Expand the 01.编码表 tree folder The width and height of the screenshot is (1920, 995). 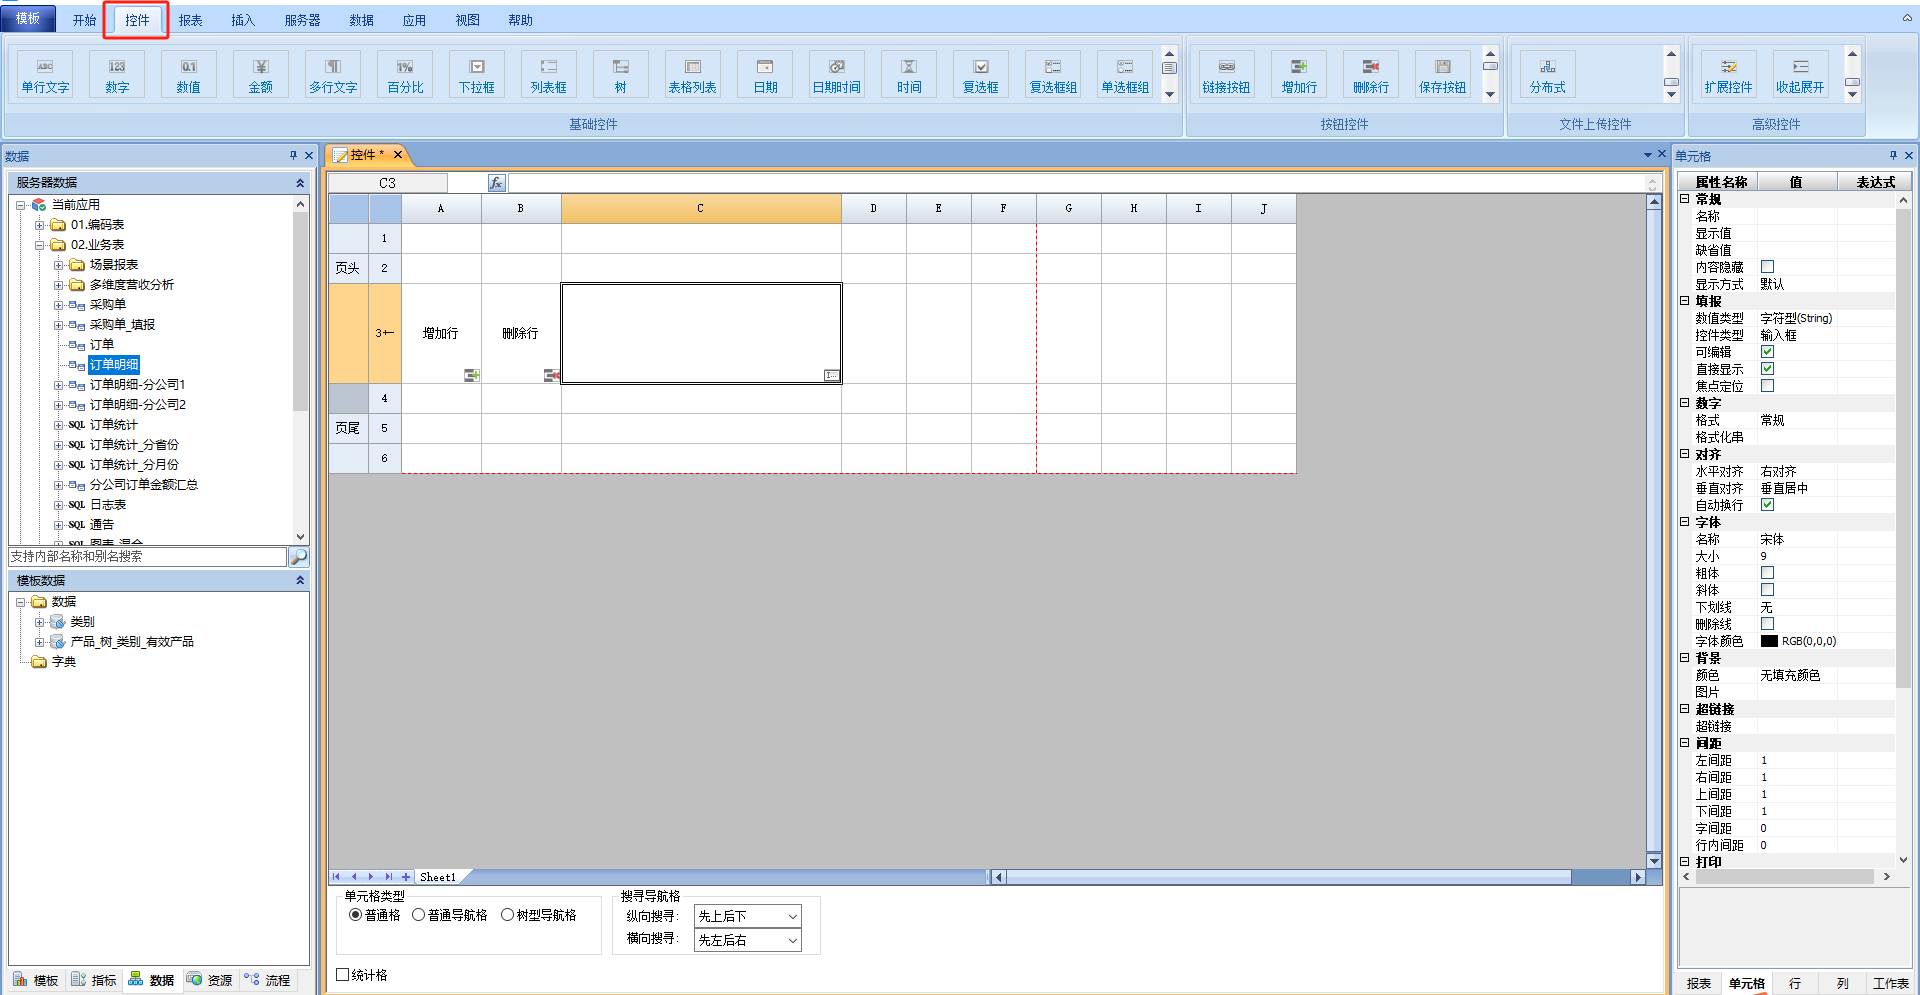click(x=40, y=225)
